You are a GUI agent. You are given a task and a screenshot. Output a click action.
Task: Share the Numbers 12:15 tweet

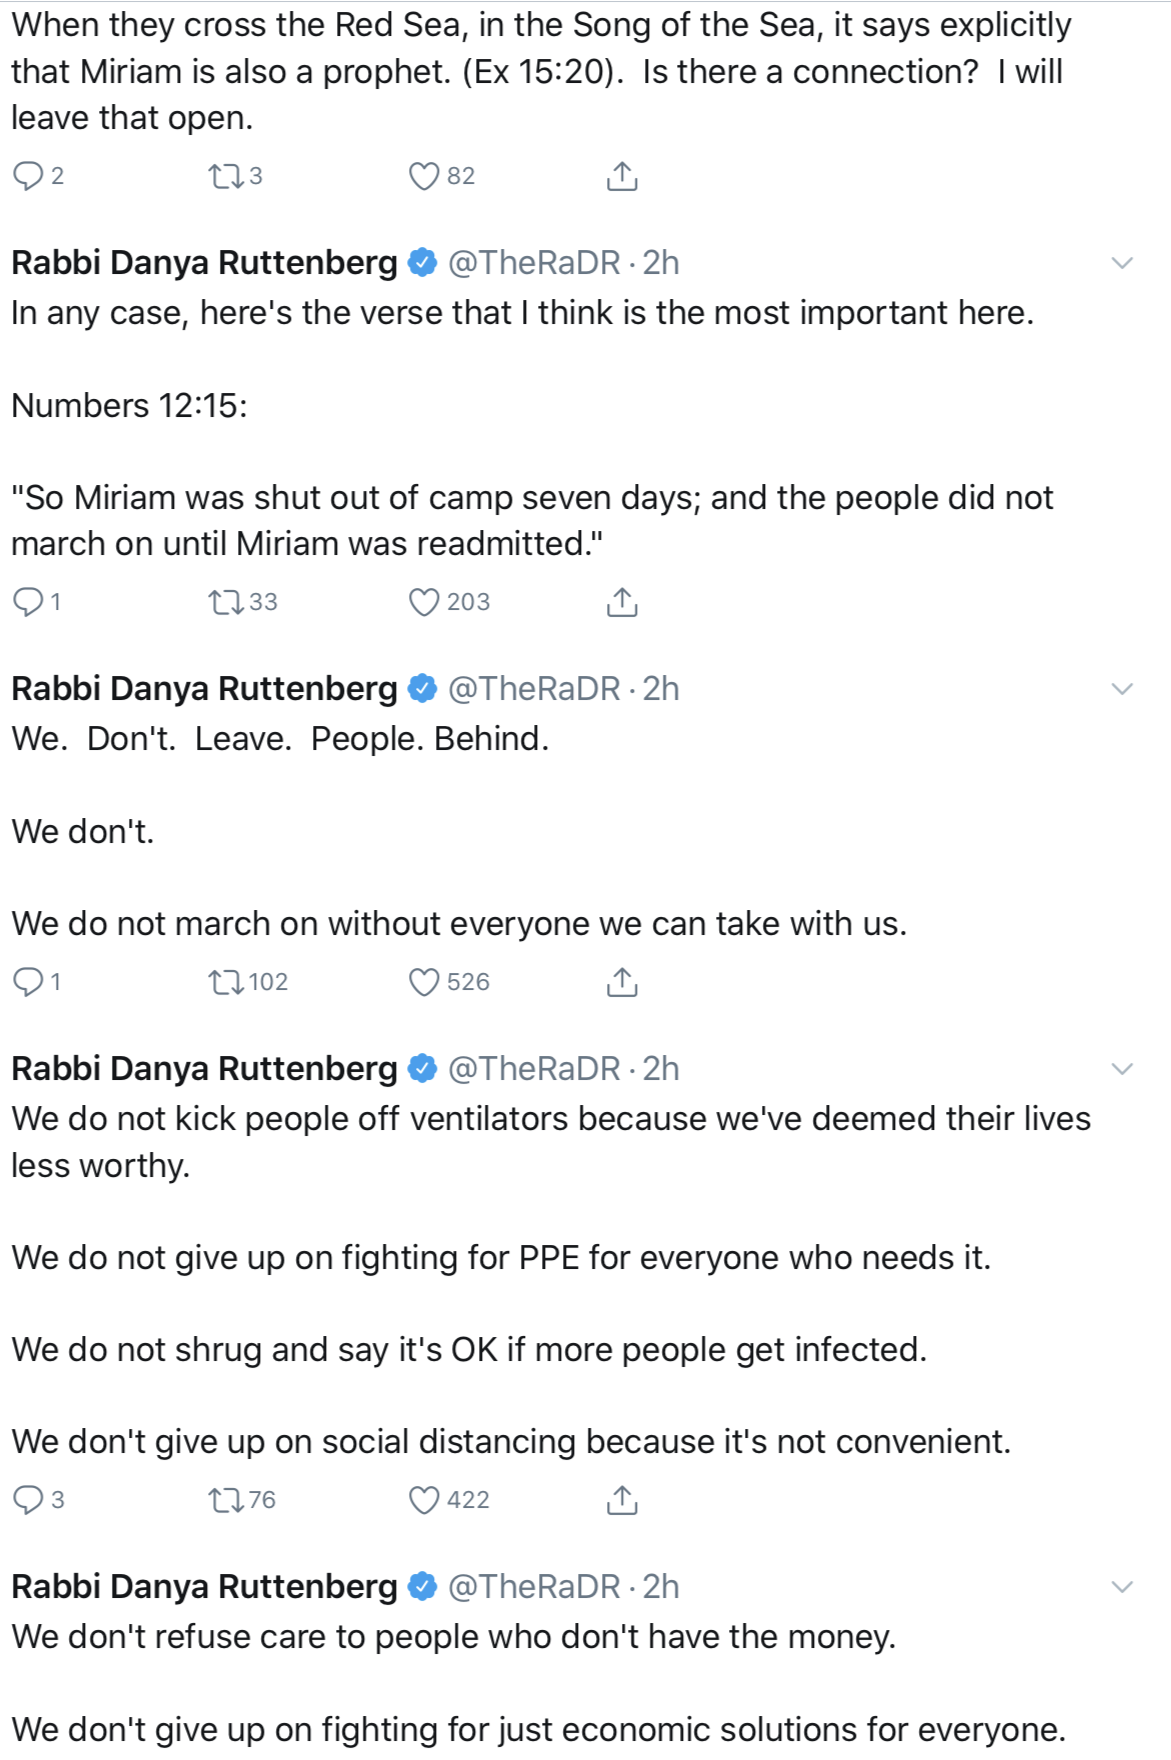(x=622, y=602)
